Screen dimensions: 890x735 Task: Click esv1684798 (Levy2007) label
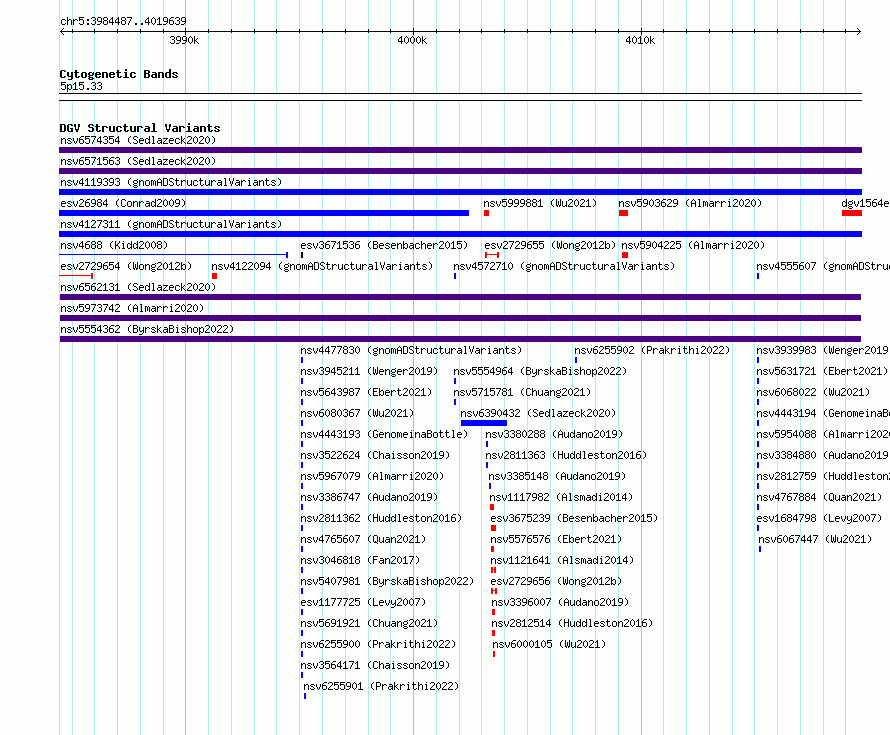[x=819, y=518]
